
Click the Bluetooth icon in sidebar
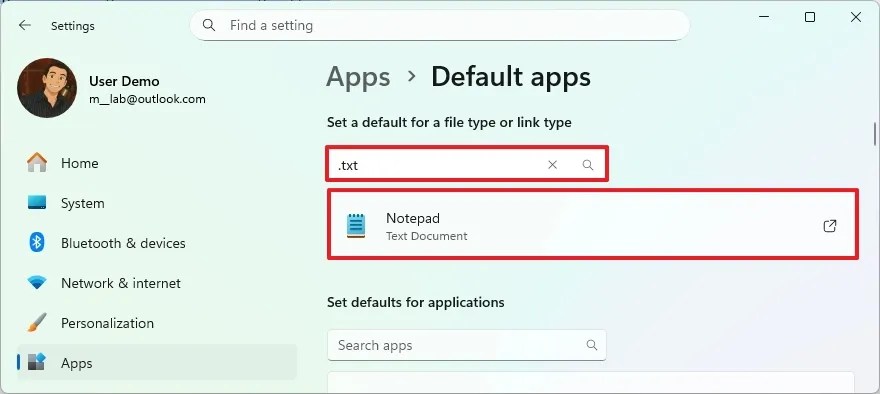click(37, 242)
